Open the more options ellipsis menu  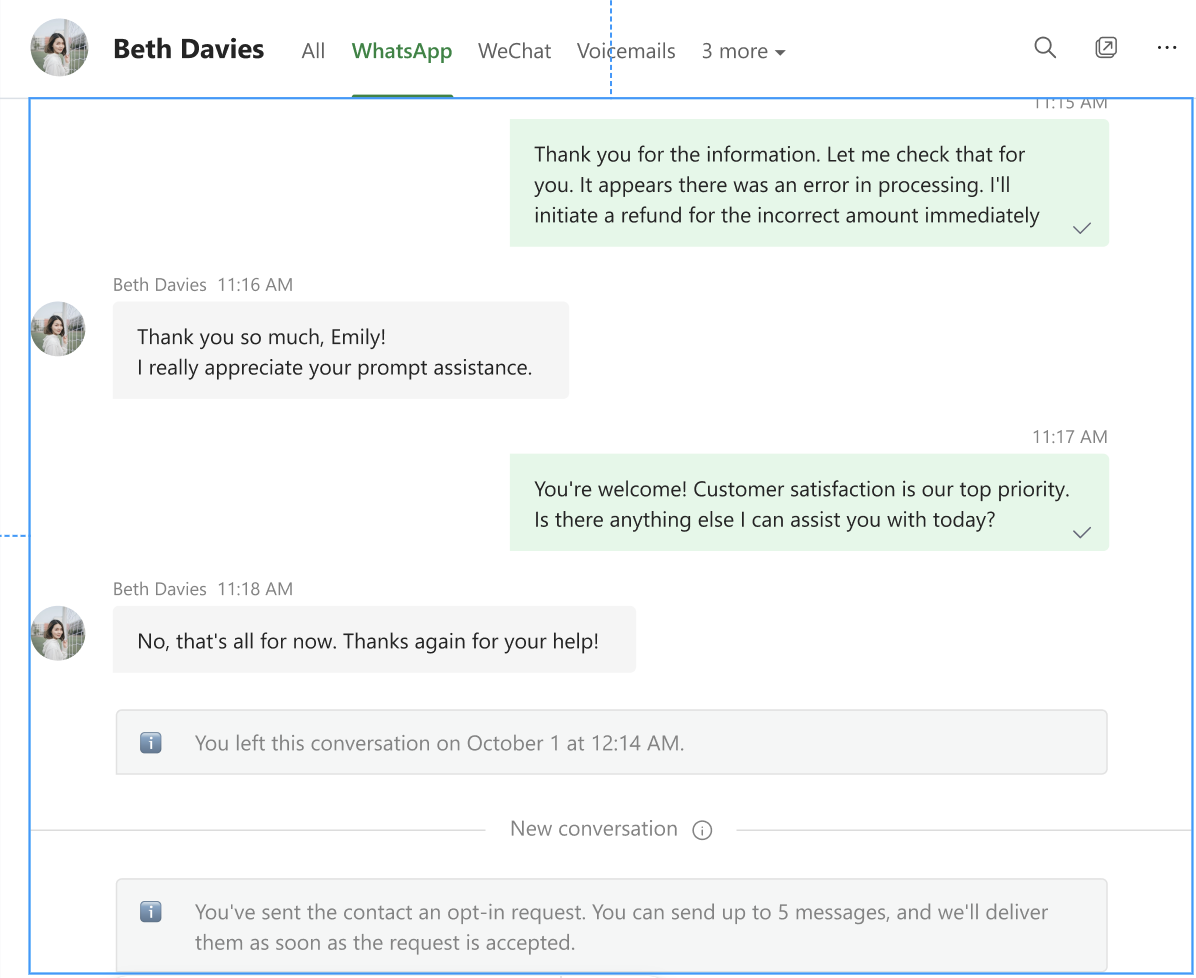click(1167, 47)
